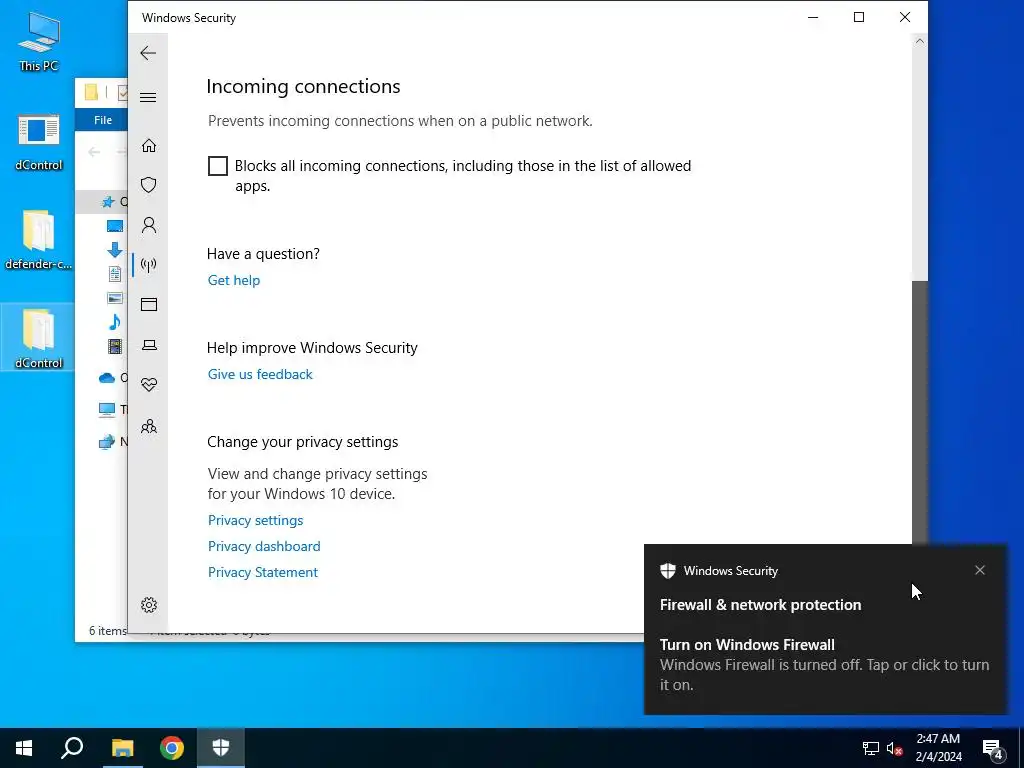The image size is (1024, 768).
Task: Open taskbar search magnifier
Action: pos(72,748)
